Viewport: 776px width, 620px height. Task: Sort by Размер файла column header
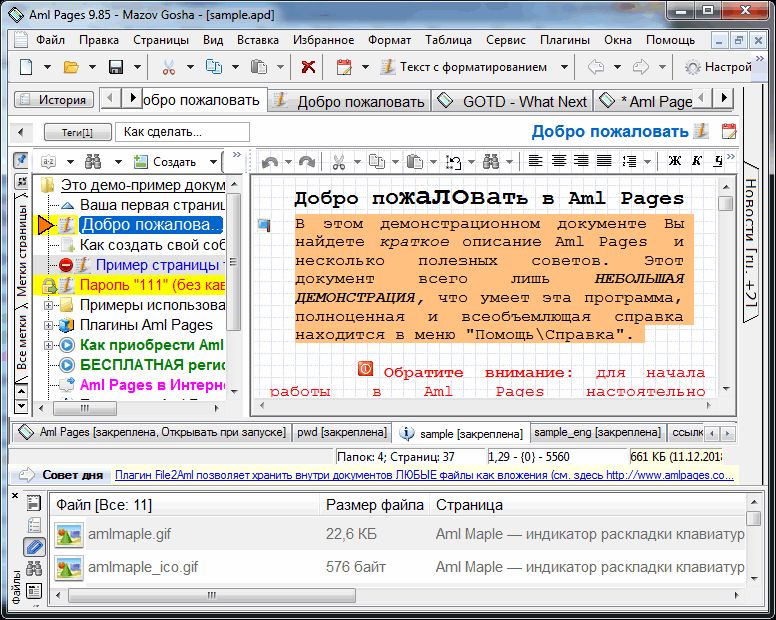[x=375, y=505]
